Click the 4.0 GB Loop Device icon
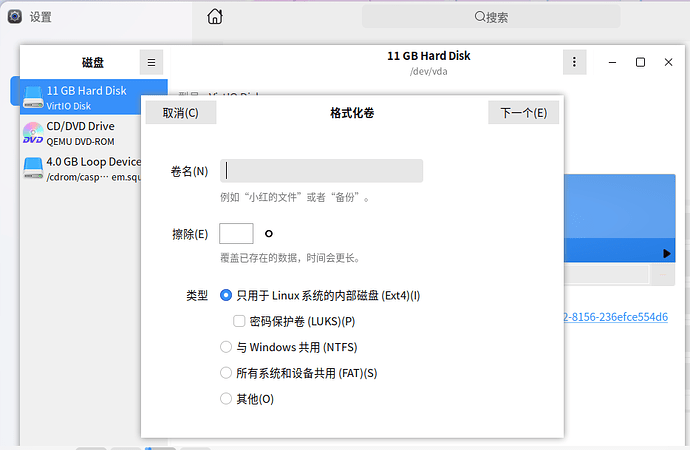This screenshot has width=690, height=450. pyautogui.click(x=32, y=168)
